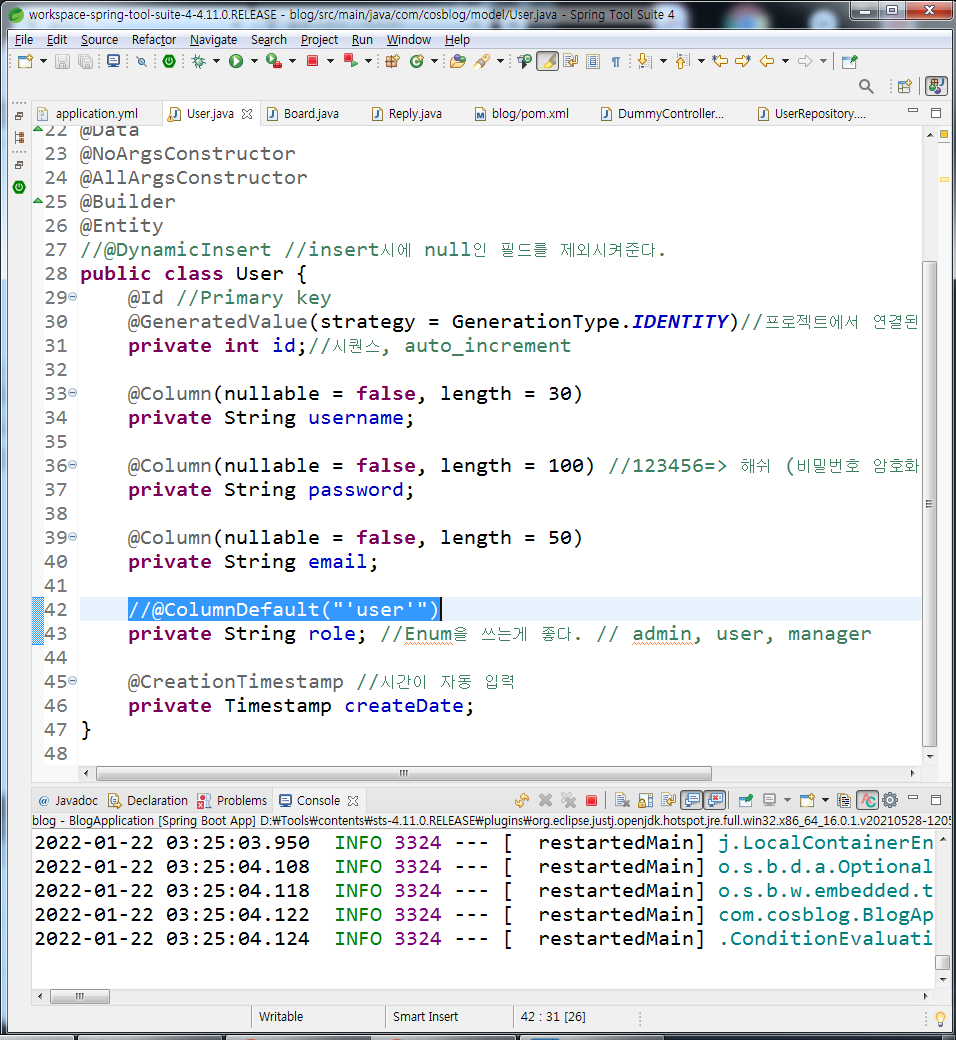Click the Next Annotation arrow icon

[644, 62]
